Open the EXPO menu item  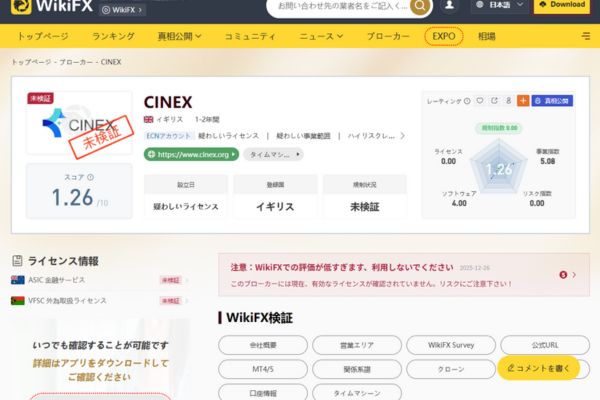click(444, 36)
